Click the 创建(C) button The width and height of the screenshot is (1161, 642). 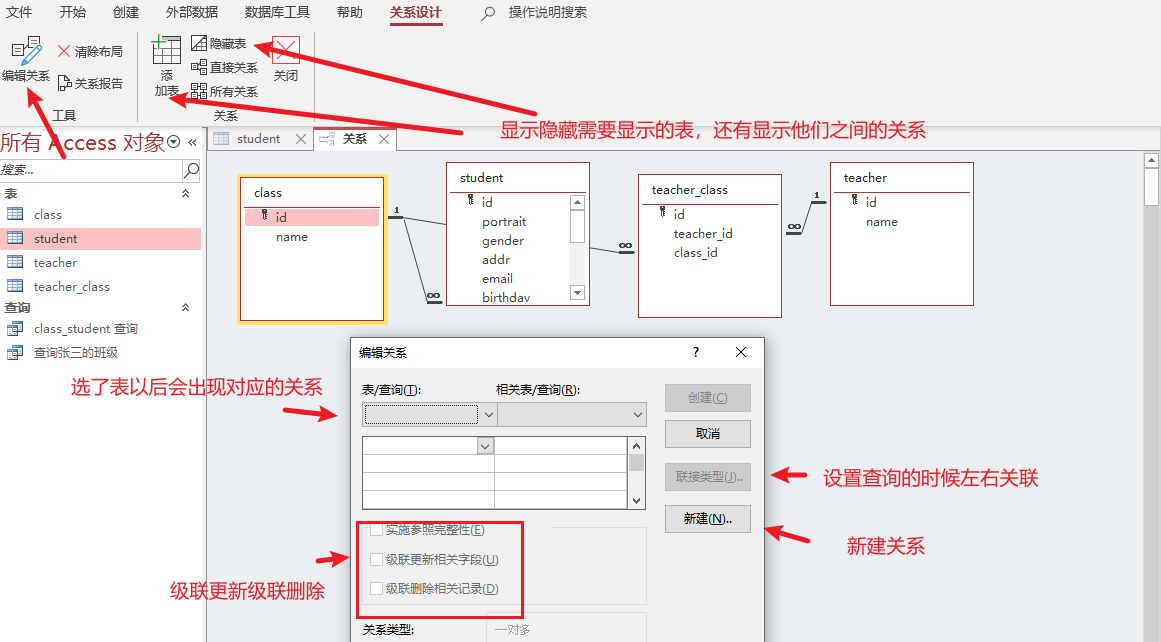707,398
